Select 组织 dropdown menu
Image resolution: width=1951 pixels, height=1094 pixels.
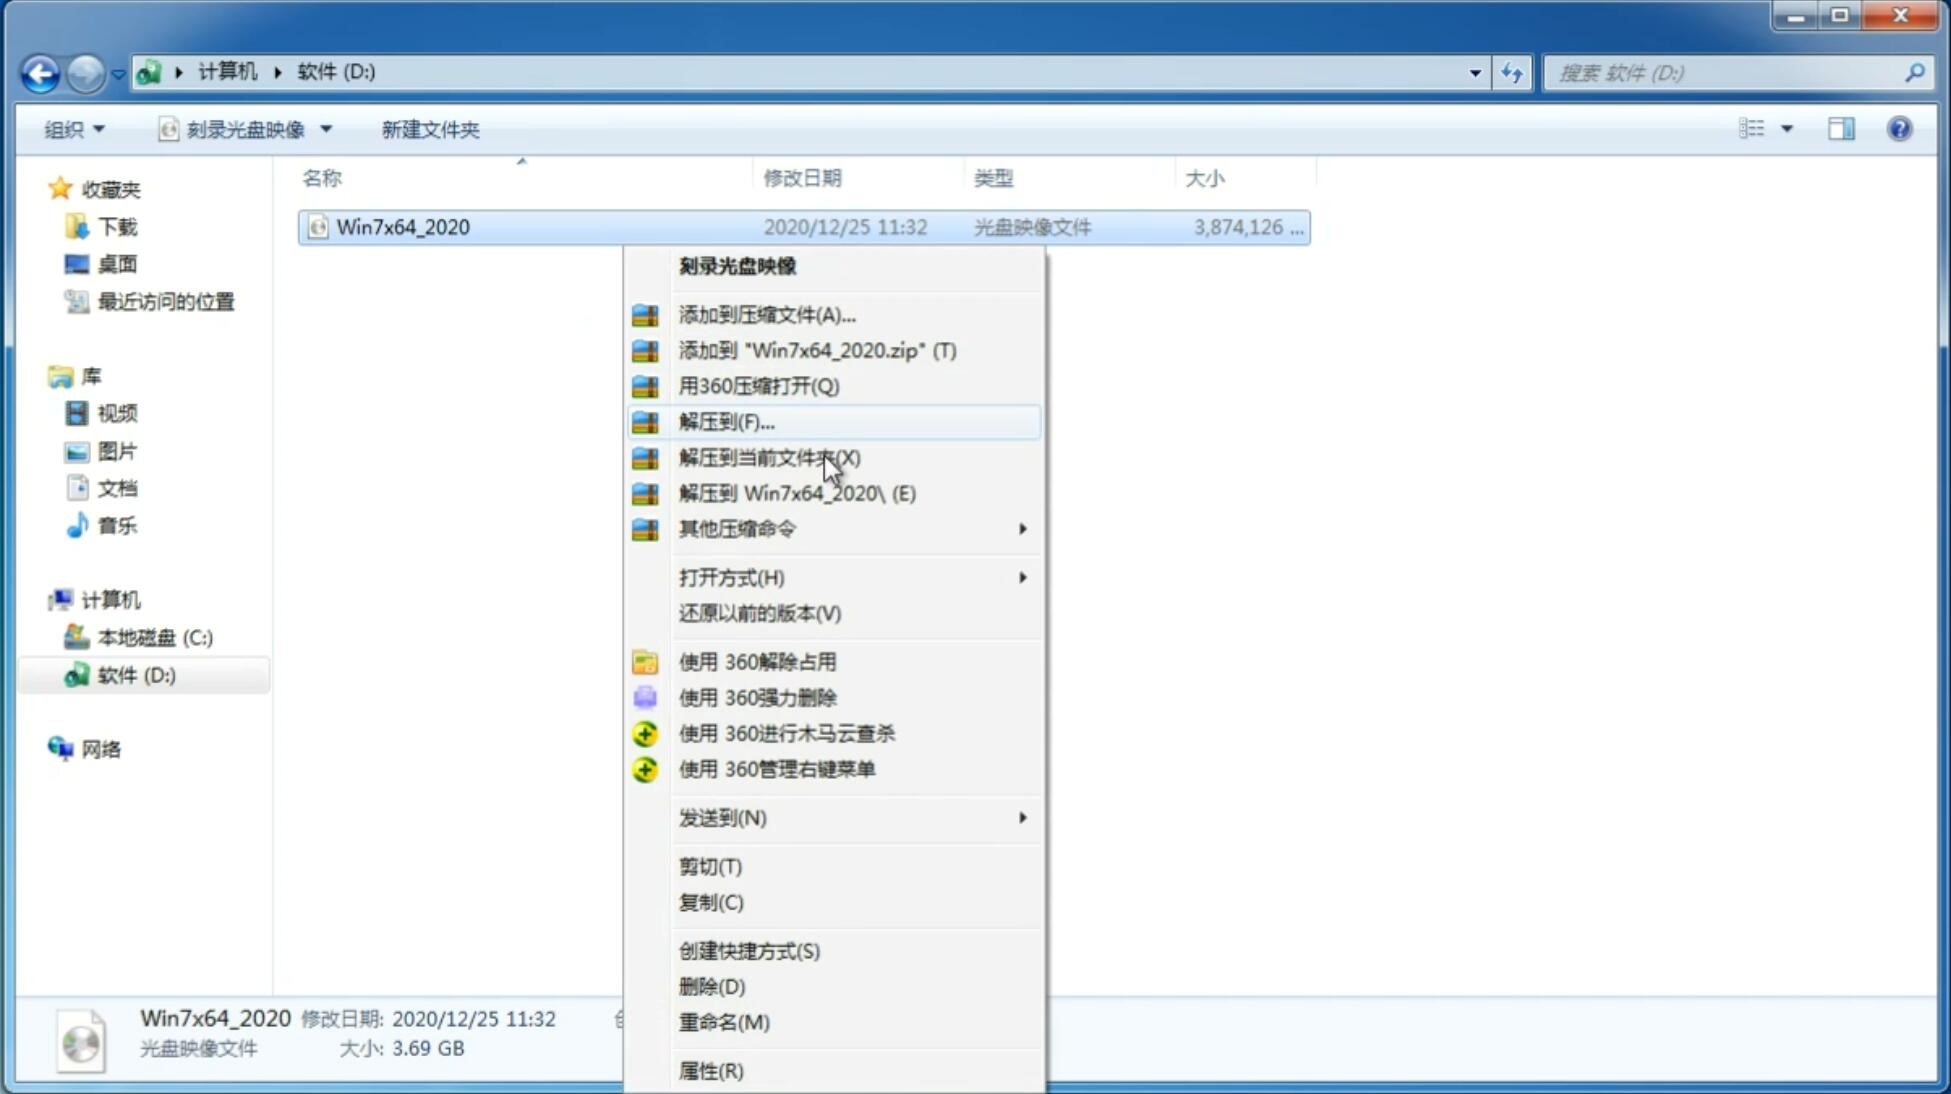(x=74, y=129)
